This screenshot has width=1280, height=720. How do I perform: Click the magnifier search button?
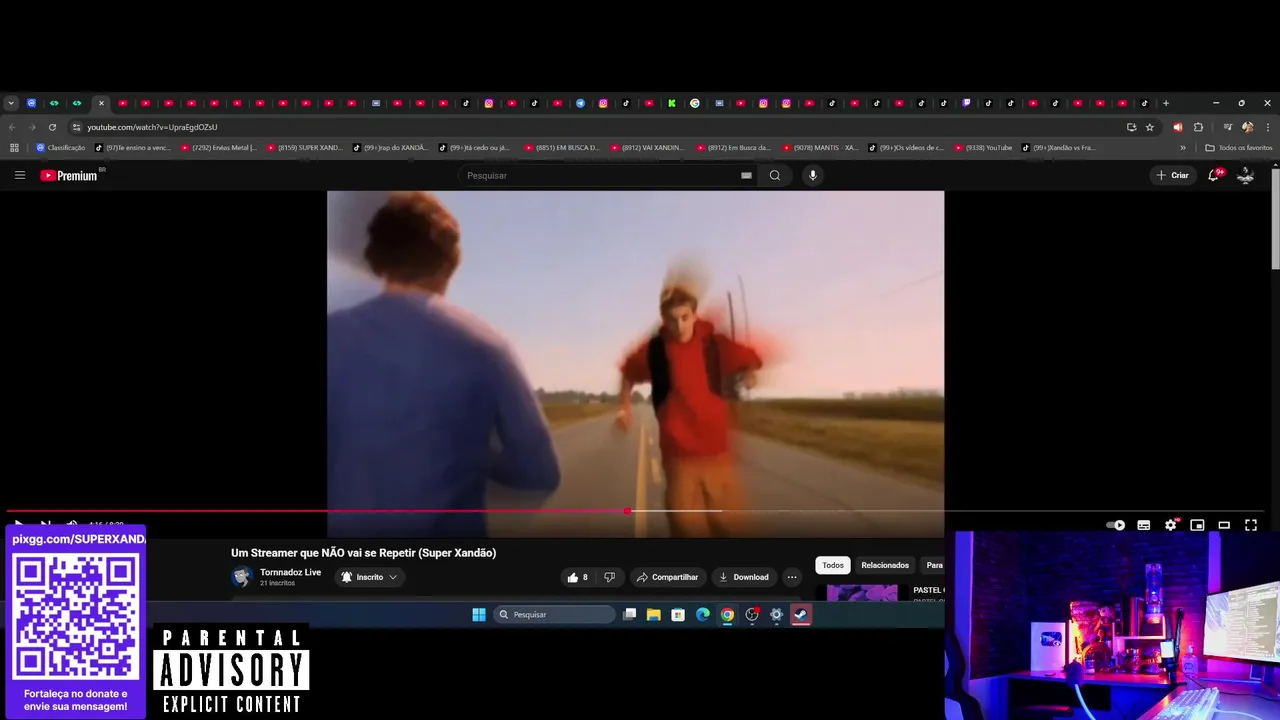pyautogui.click(x=775, y=175)
